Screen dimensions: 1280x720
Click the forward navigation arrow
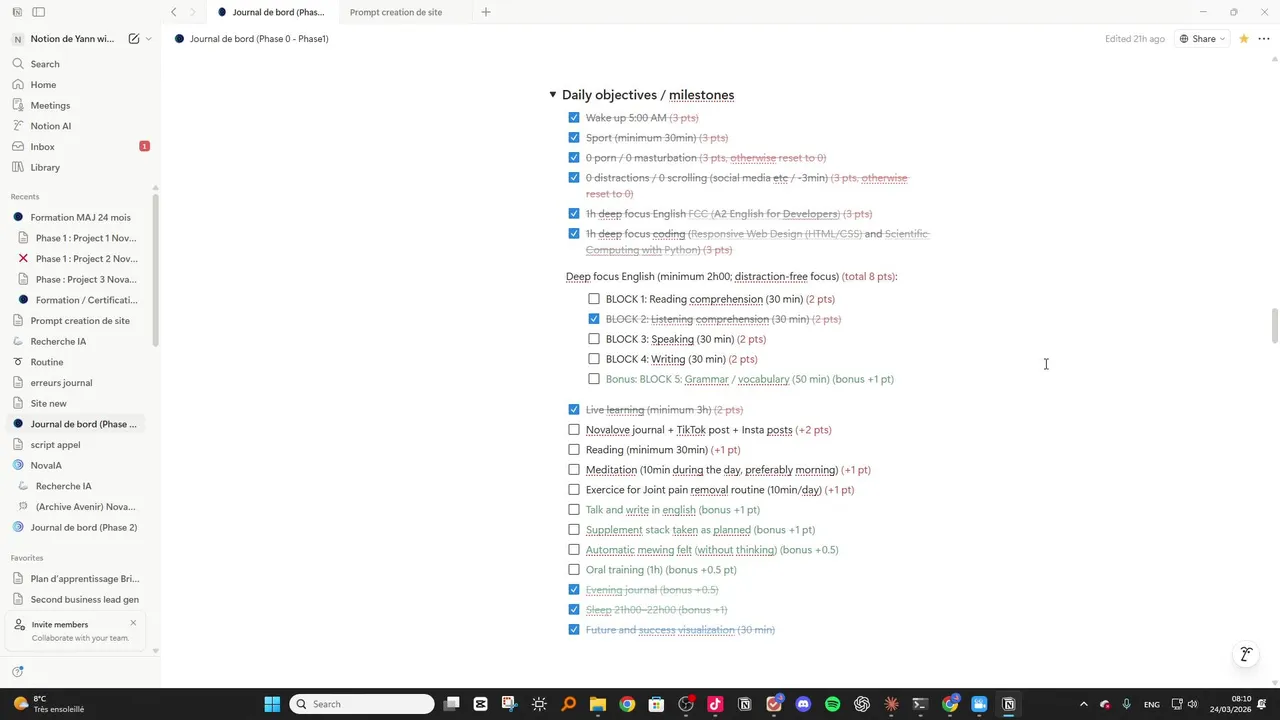193,12
